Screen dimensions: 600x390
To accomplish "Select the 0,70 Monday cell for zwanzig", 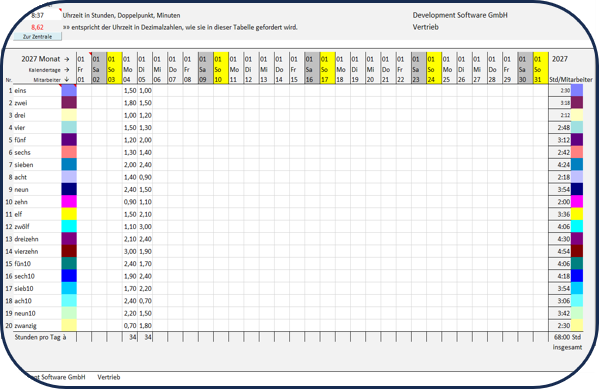I will click(130, 326).
